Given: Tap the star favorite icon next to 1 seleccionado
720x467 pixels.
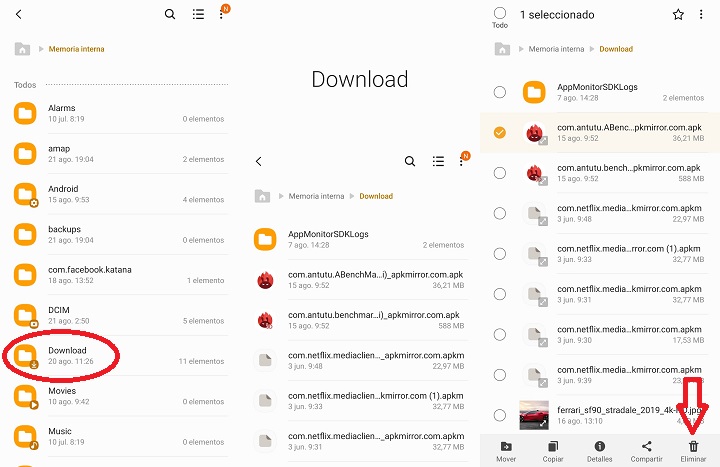Looking at the screenshot, I should point(678,15).
